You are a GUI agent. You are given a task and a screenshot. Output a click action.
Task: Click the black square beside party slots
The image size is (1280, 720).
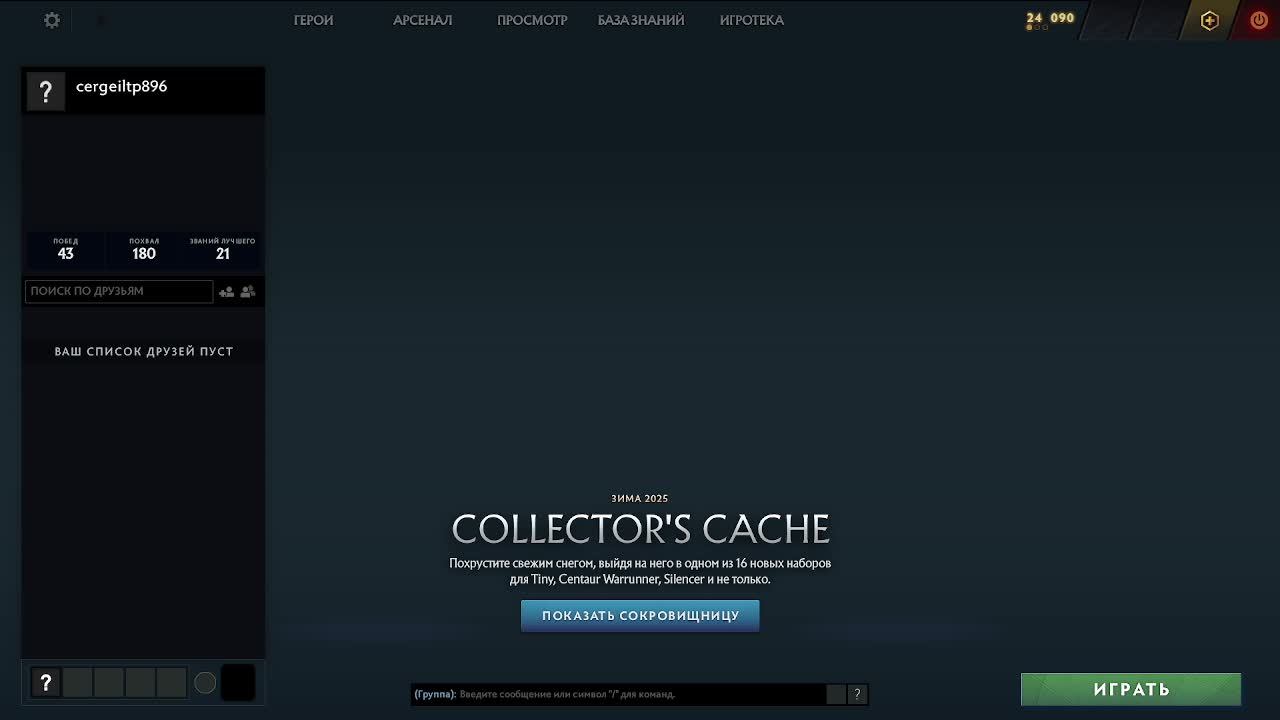tap(237, 683)
